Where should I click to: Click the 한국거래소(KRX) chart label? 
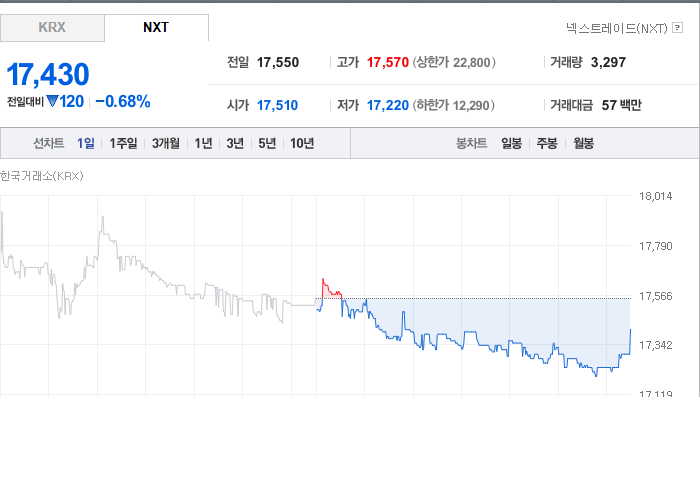click(x=42, y=176)
